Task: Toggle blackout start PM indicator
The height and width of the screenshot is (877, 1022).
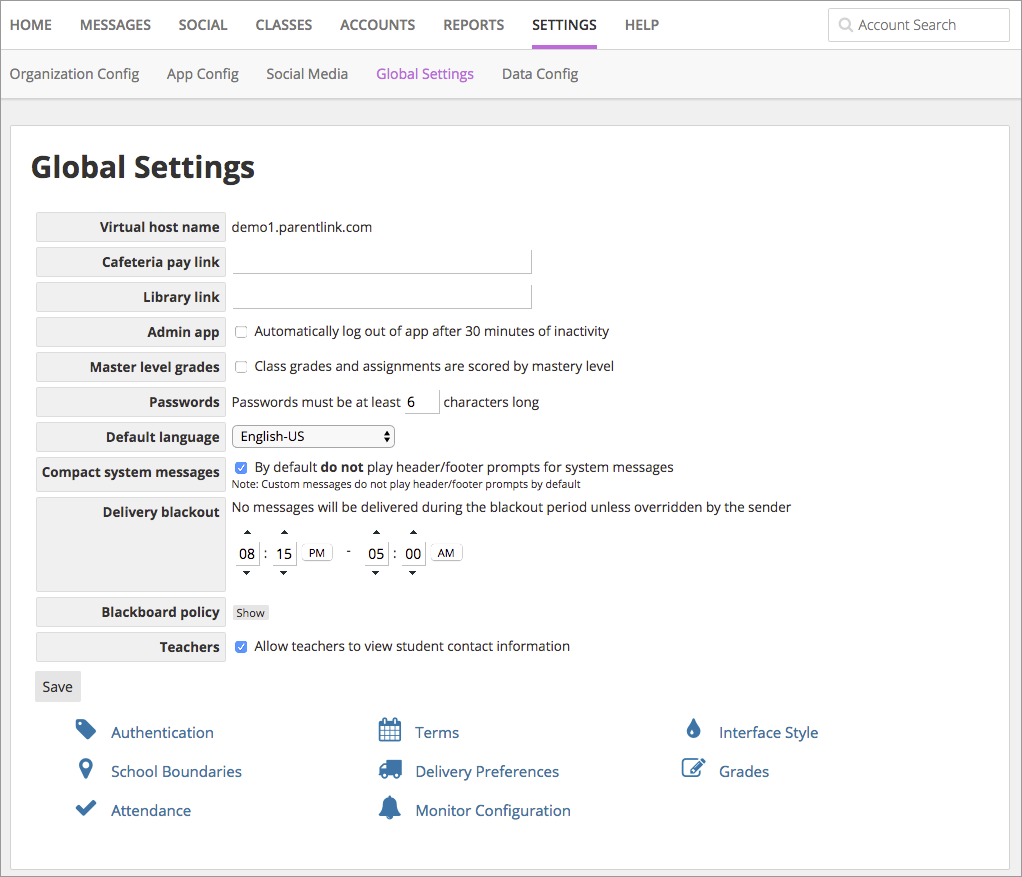Action: [x=317, y=553]
